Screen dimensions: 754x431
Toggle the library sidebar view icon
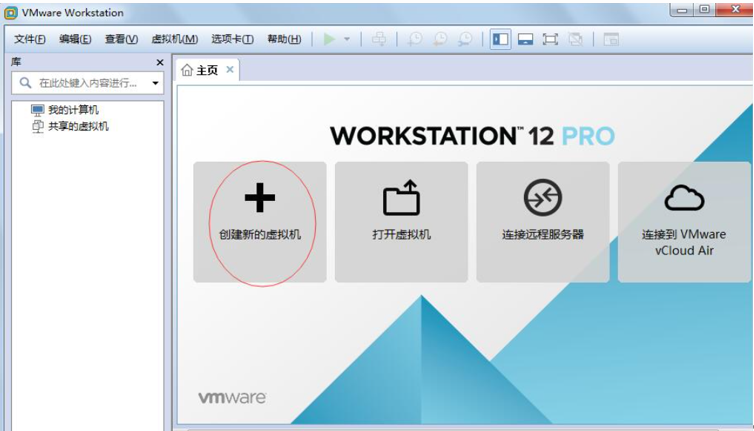coord(500,39)
